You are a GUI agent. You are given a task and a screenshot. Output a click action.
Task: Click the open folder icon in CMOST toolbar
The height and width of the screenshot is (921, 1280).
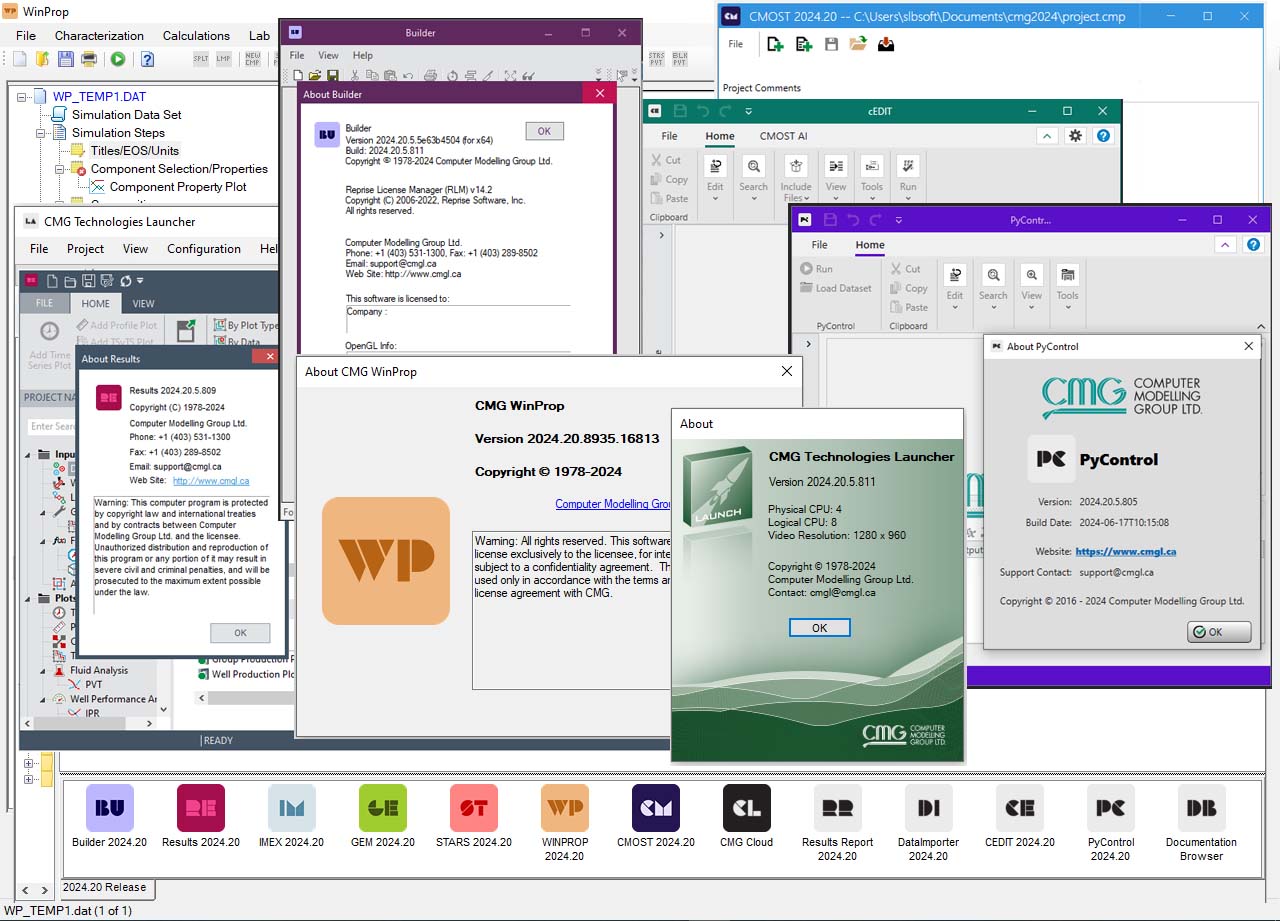tap(858, 44)
